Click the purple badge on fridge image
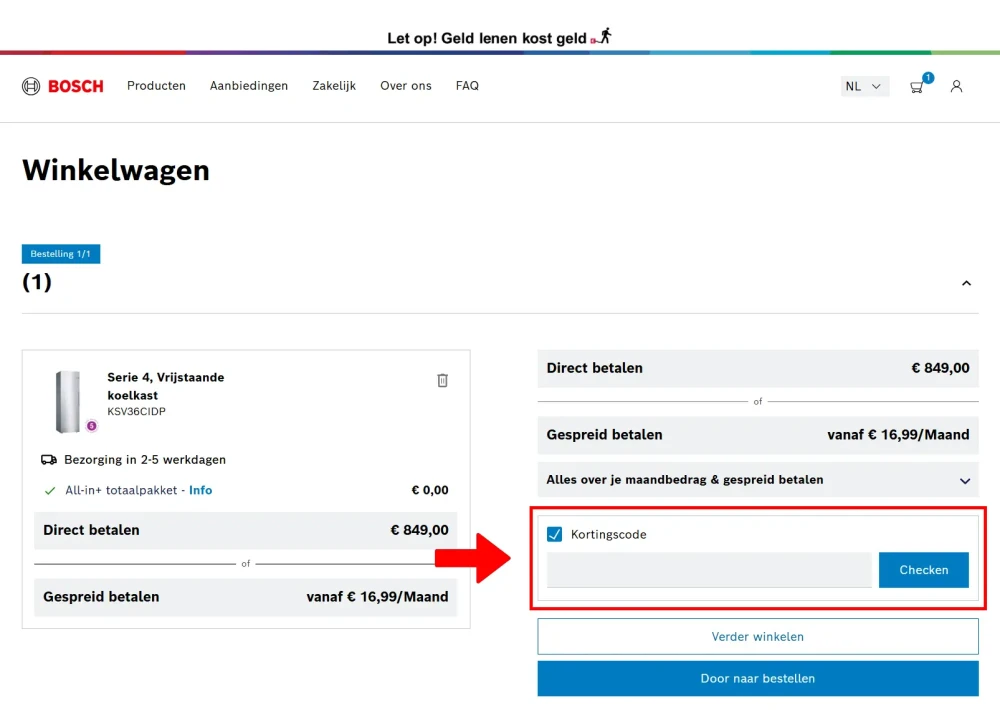The image size is (1000, 710). [x=92, y=425]
